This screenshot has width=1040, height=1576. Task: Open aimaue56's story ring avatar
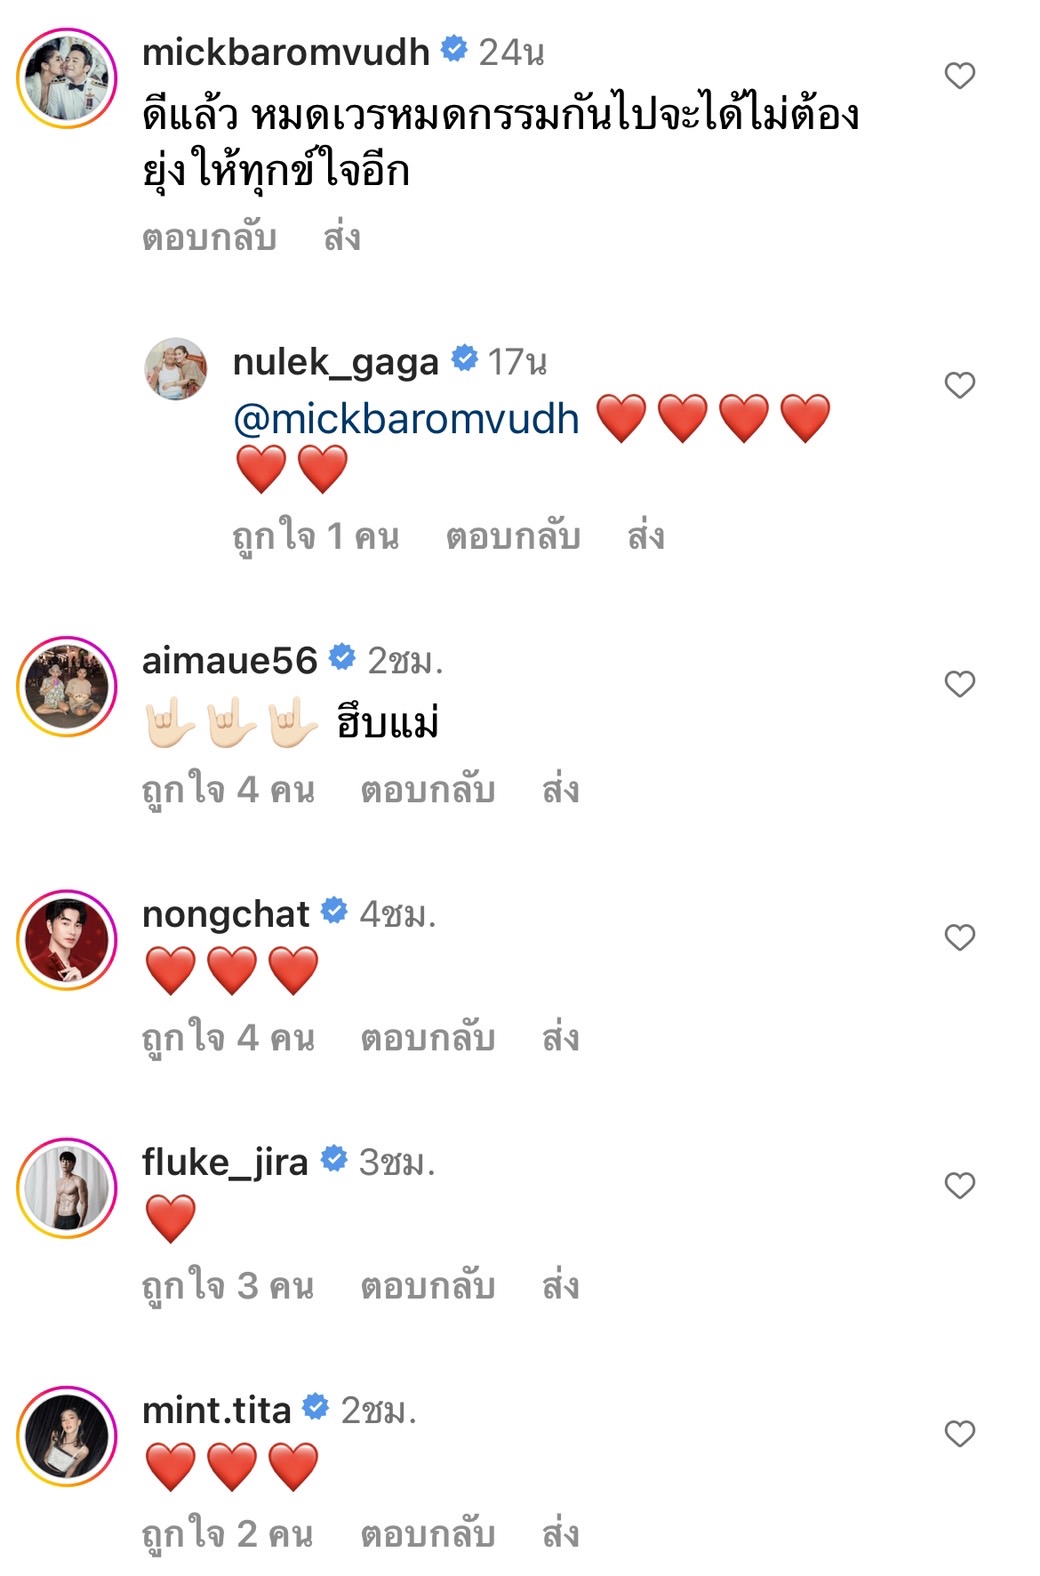pyautogui.click(x=67, y=686)
